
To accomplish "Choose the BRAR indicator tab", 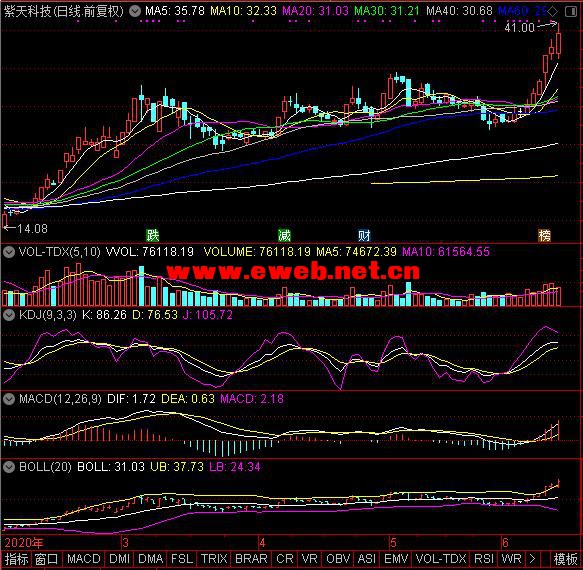I will 251,559.
